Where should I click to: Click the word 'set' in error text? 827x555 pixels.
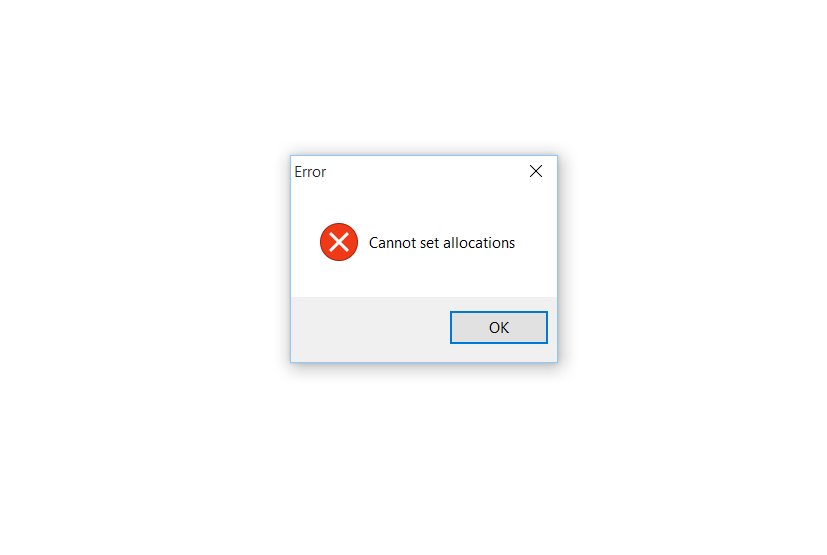pyautogui.click(x=429, y=243)
